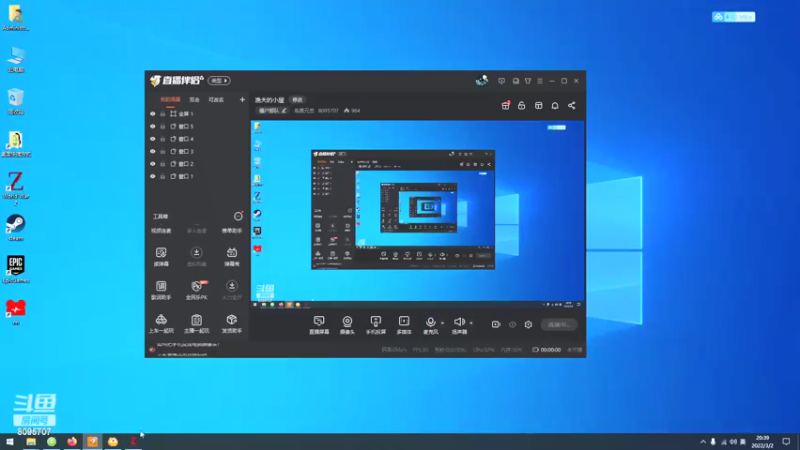Open the notification bell
Viewport: 800px width, 450px height.
[x=555, y=106]
